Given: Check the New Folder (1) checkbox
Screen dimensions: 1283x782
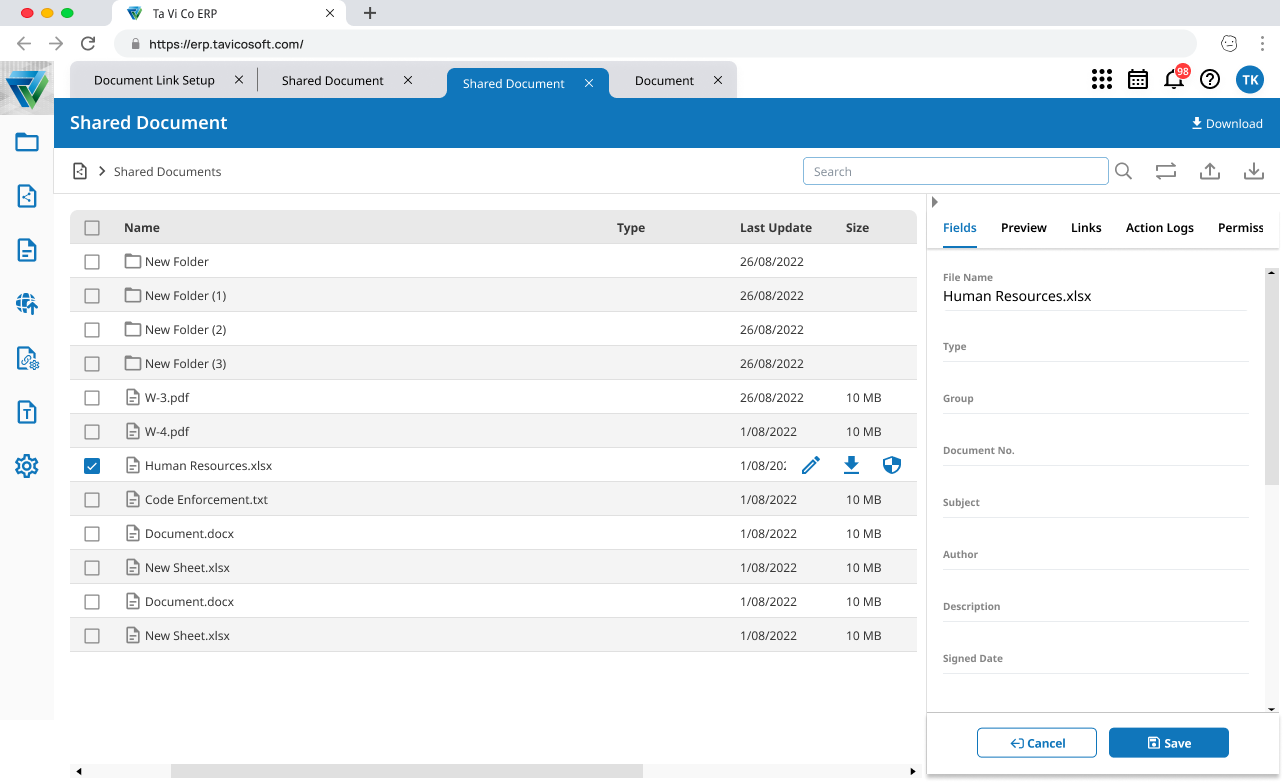Looking at the screenshot, I should [x=92, y=296].
